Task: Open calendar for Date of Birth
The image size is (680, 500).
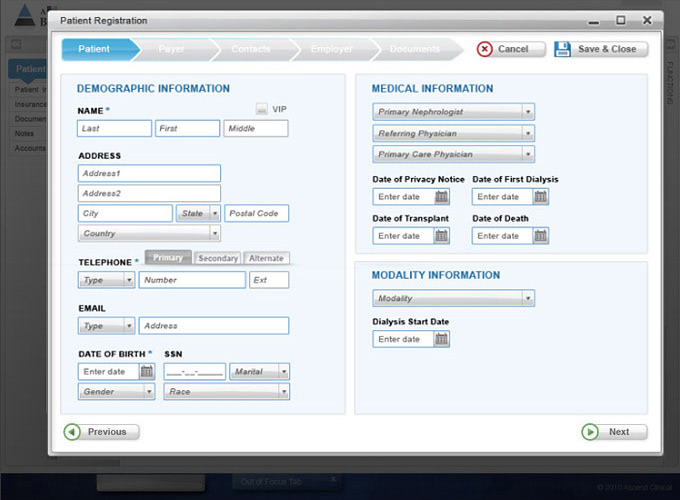Action: point(147,372)
